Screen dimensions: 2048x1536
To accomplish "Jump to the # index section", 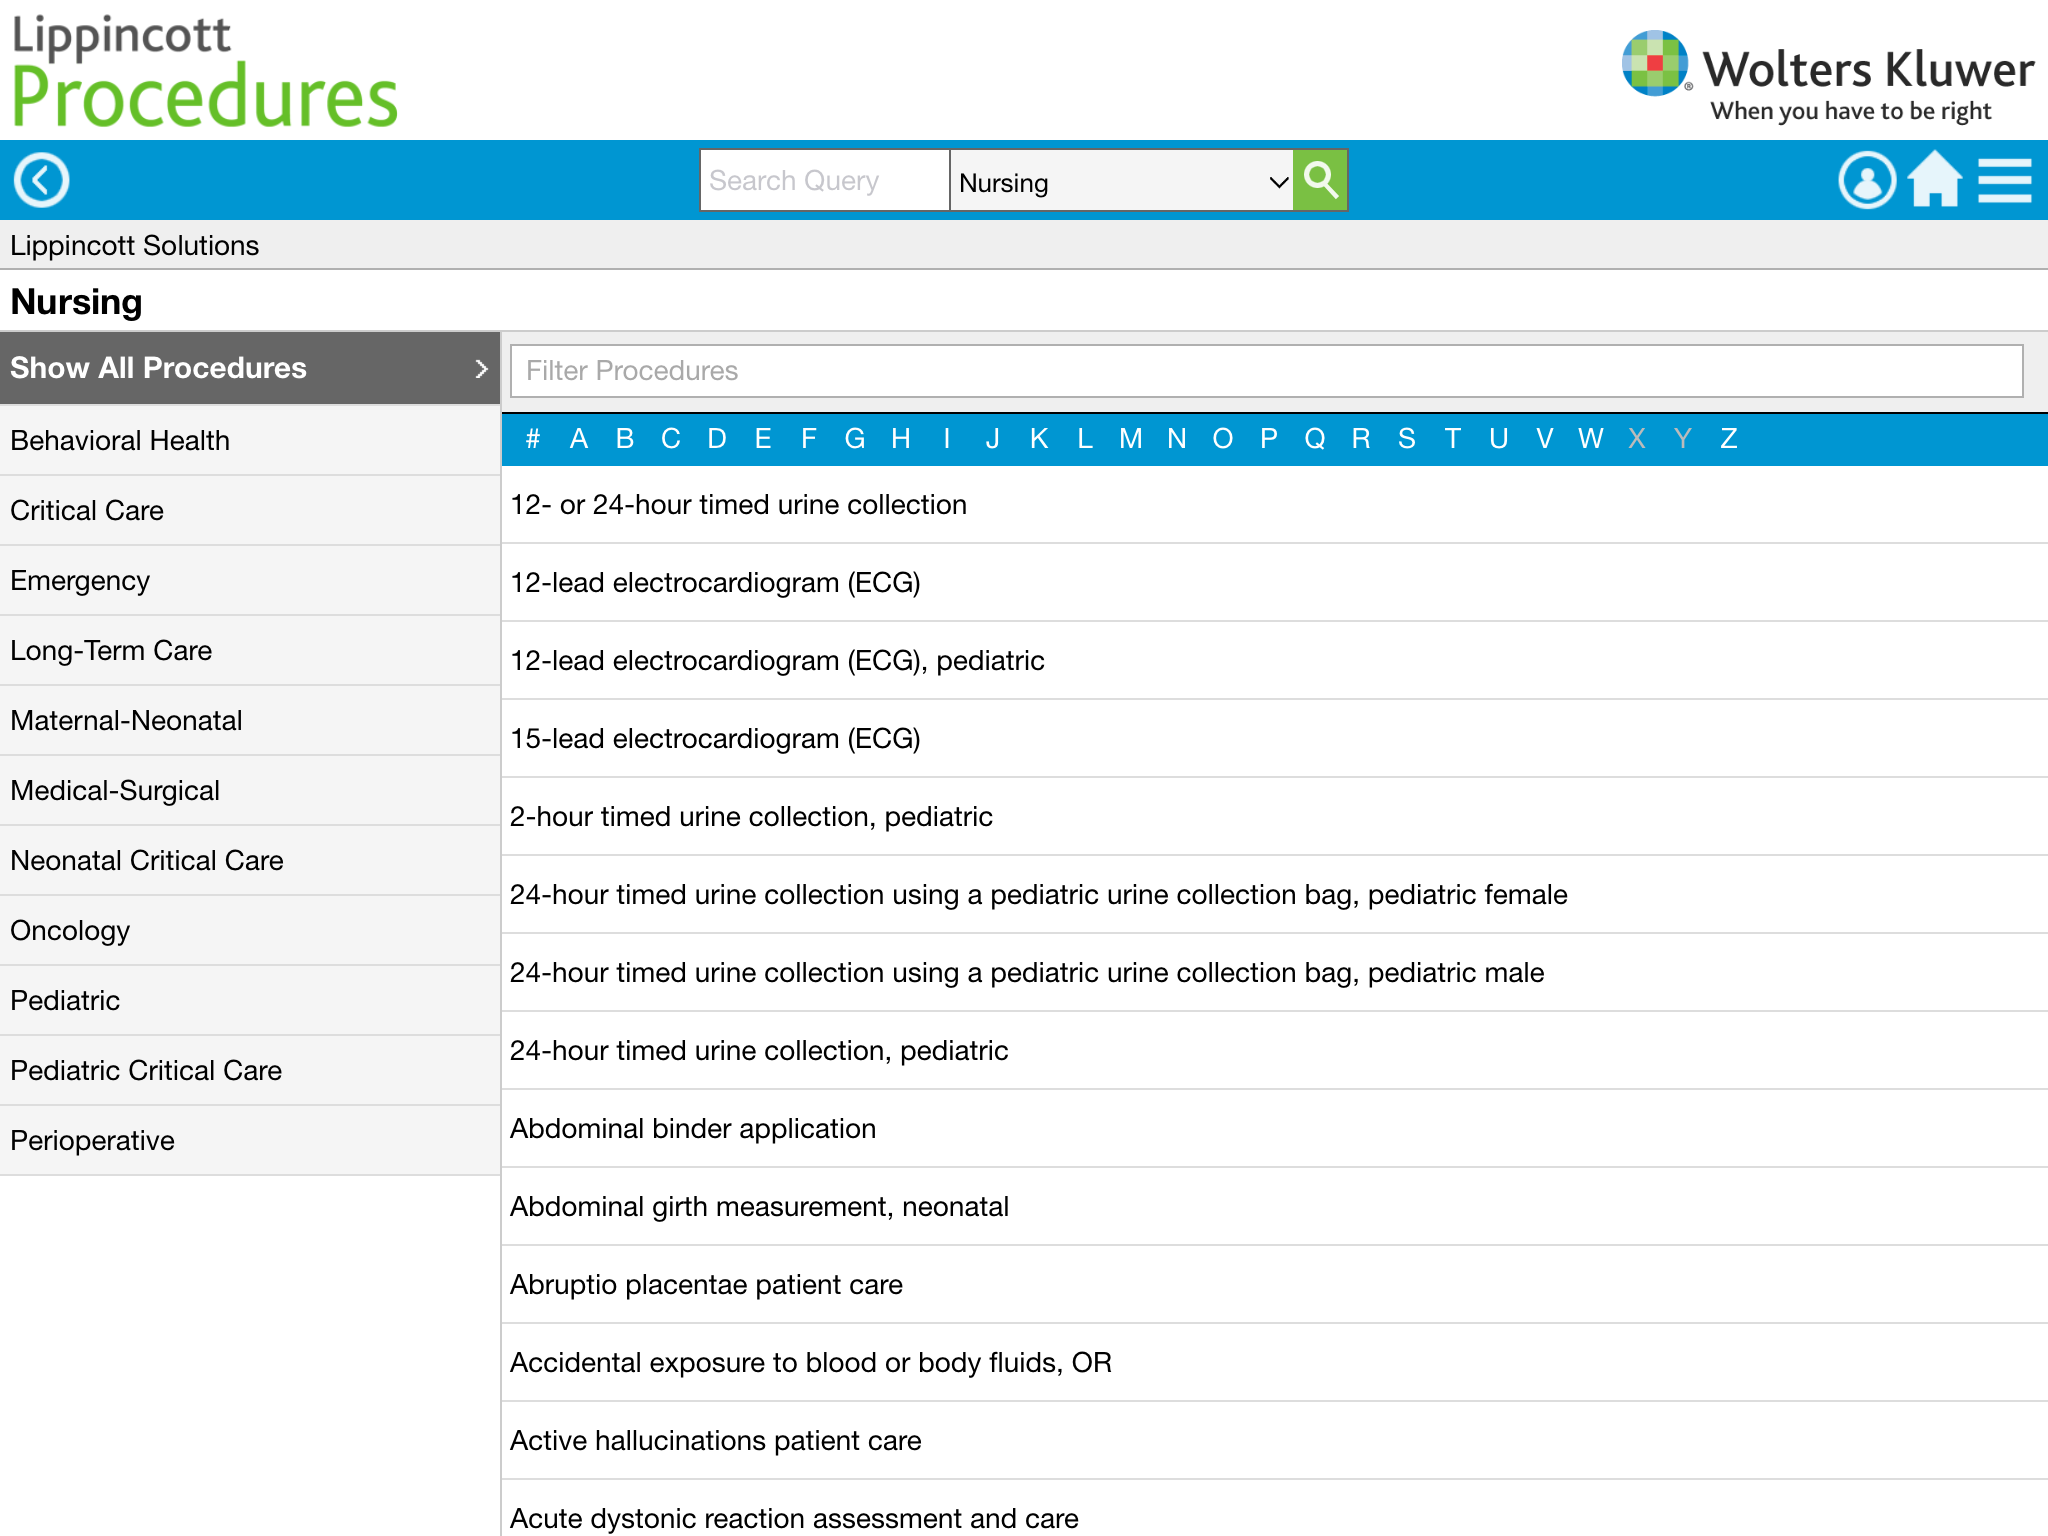I will pyautogui.click(x=533, y=438).
